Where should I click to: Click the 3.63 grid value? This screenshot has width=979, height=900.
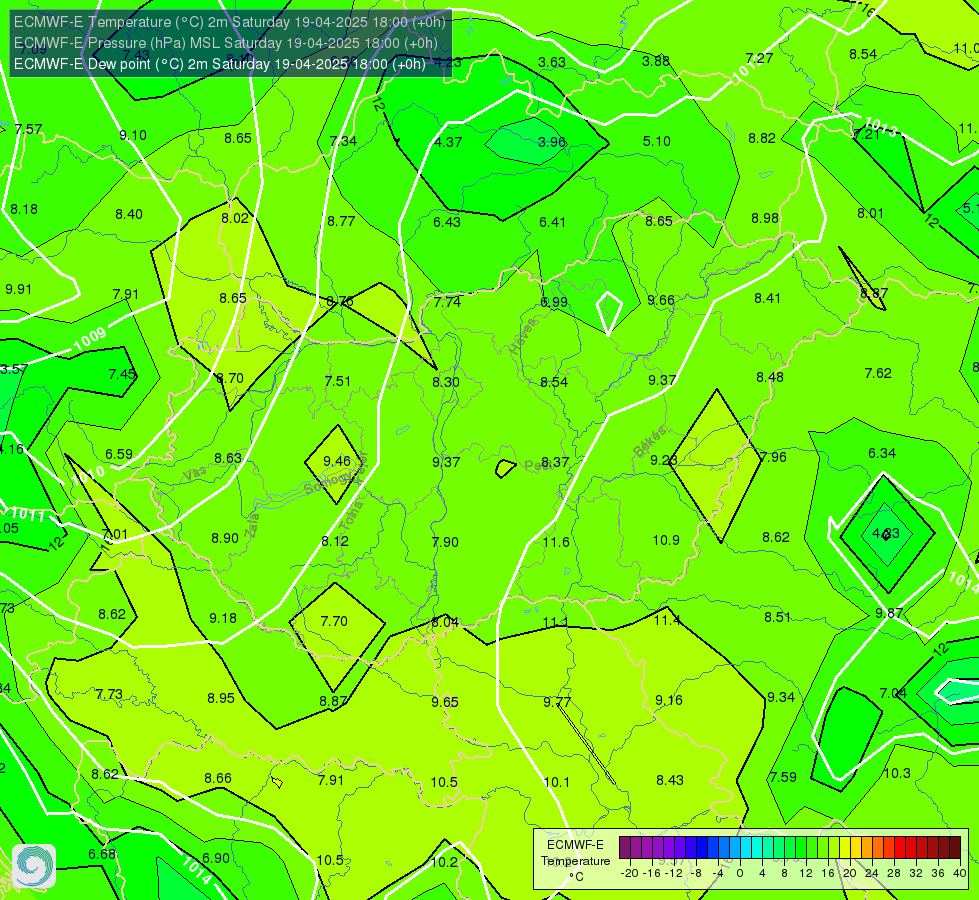point(552,62)
